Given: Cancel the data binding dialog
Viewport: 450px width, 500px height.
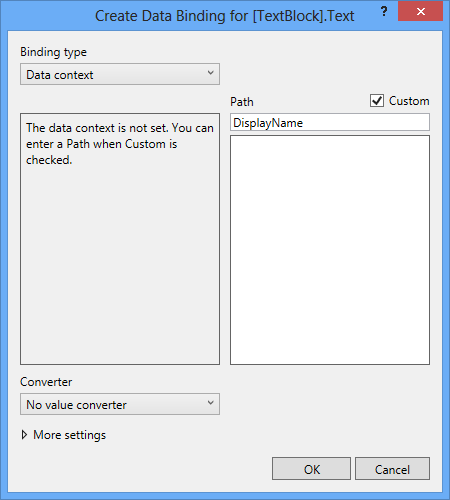Looking at the screenshot, I should 392,469.
